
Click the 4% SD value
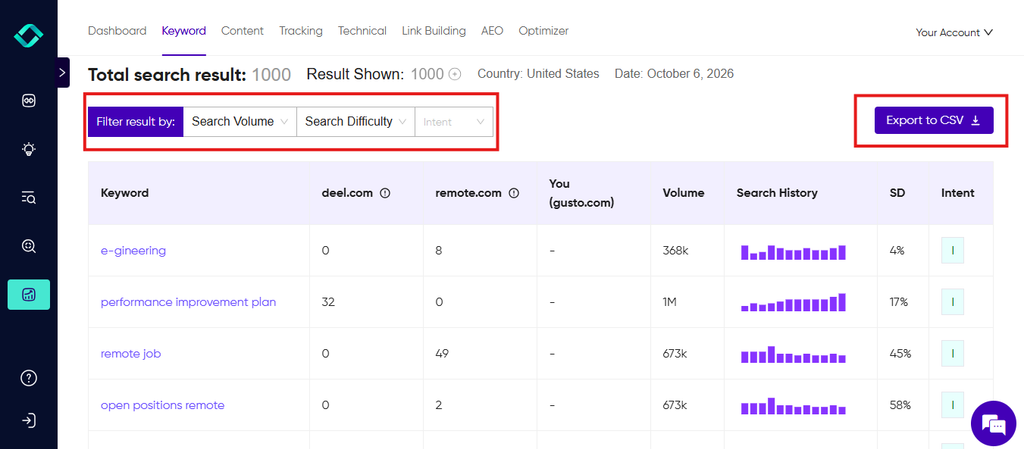(897, 251)
